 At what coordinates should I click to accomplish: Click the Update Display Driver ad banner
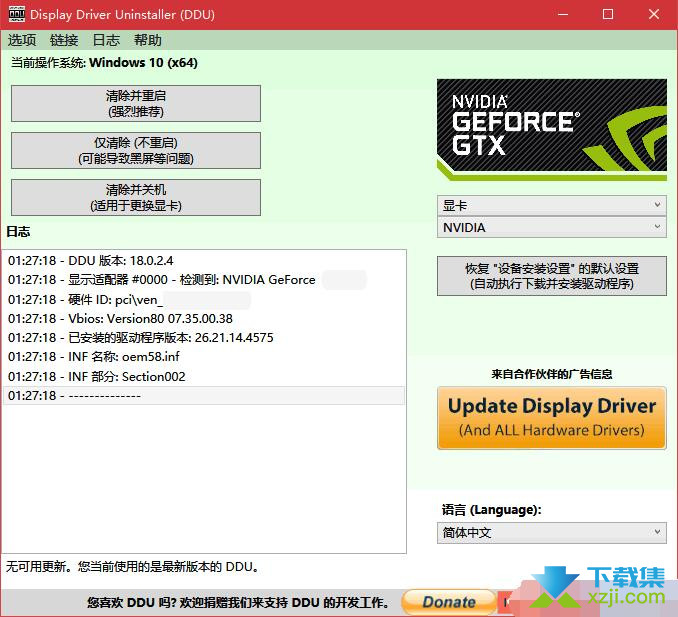[x=552, y=418]
